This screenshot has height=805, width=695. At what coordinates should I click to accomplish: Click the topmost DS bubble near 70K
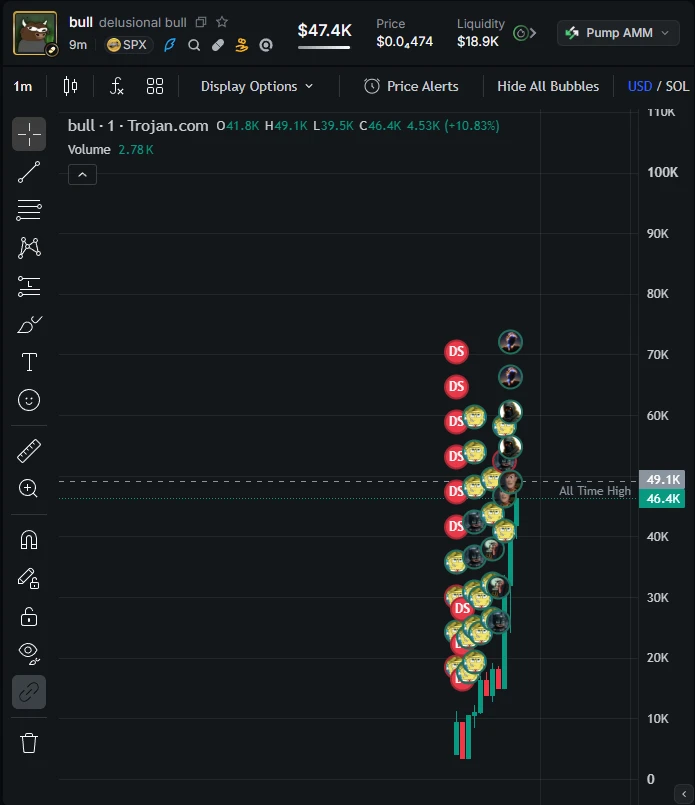[456, 352]
